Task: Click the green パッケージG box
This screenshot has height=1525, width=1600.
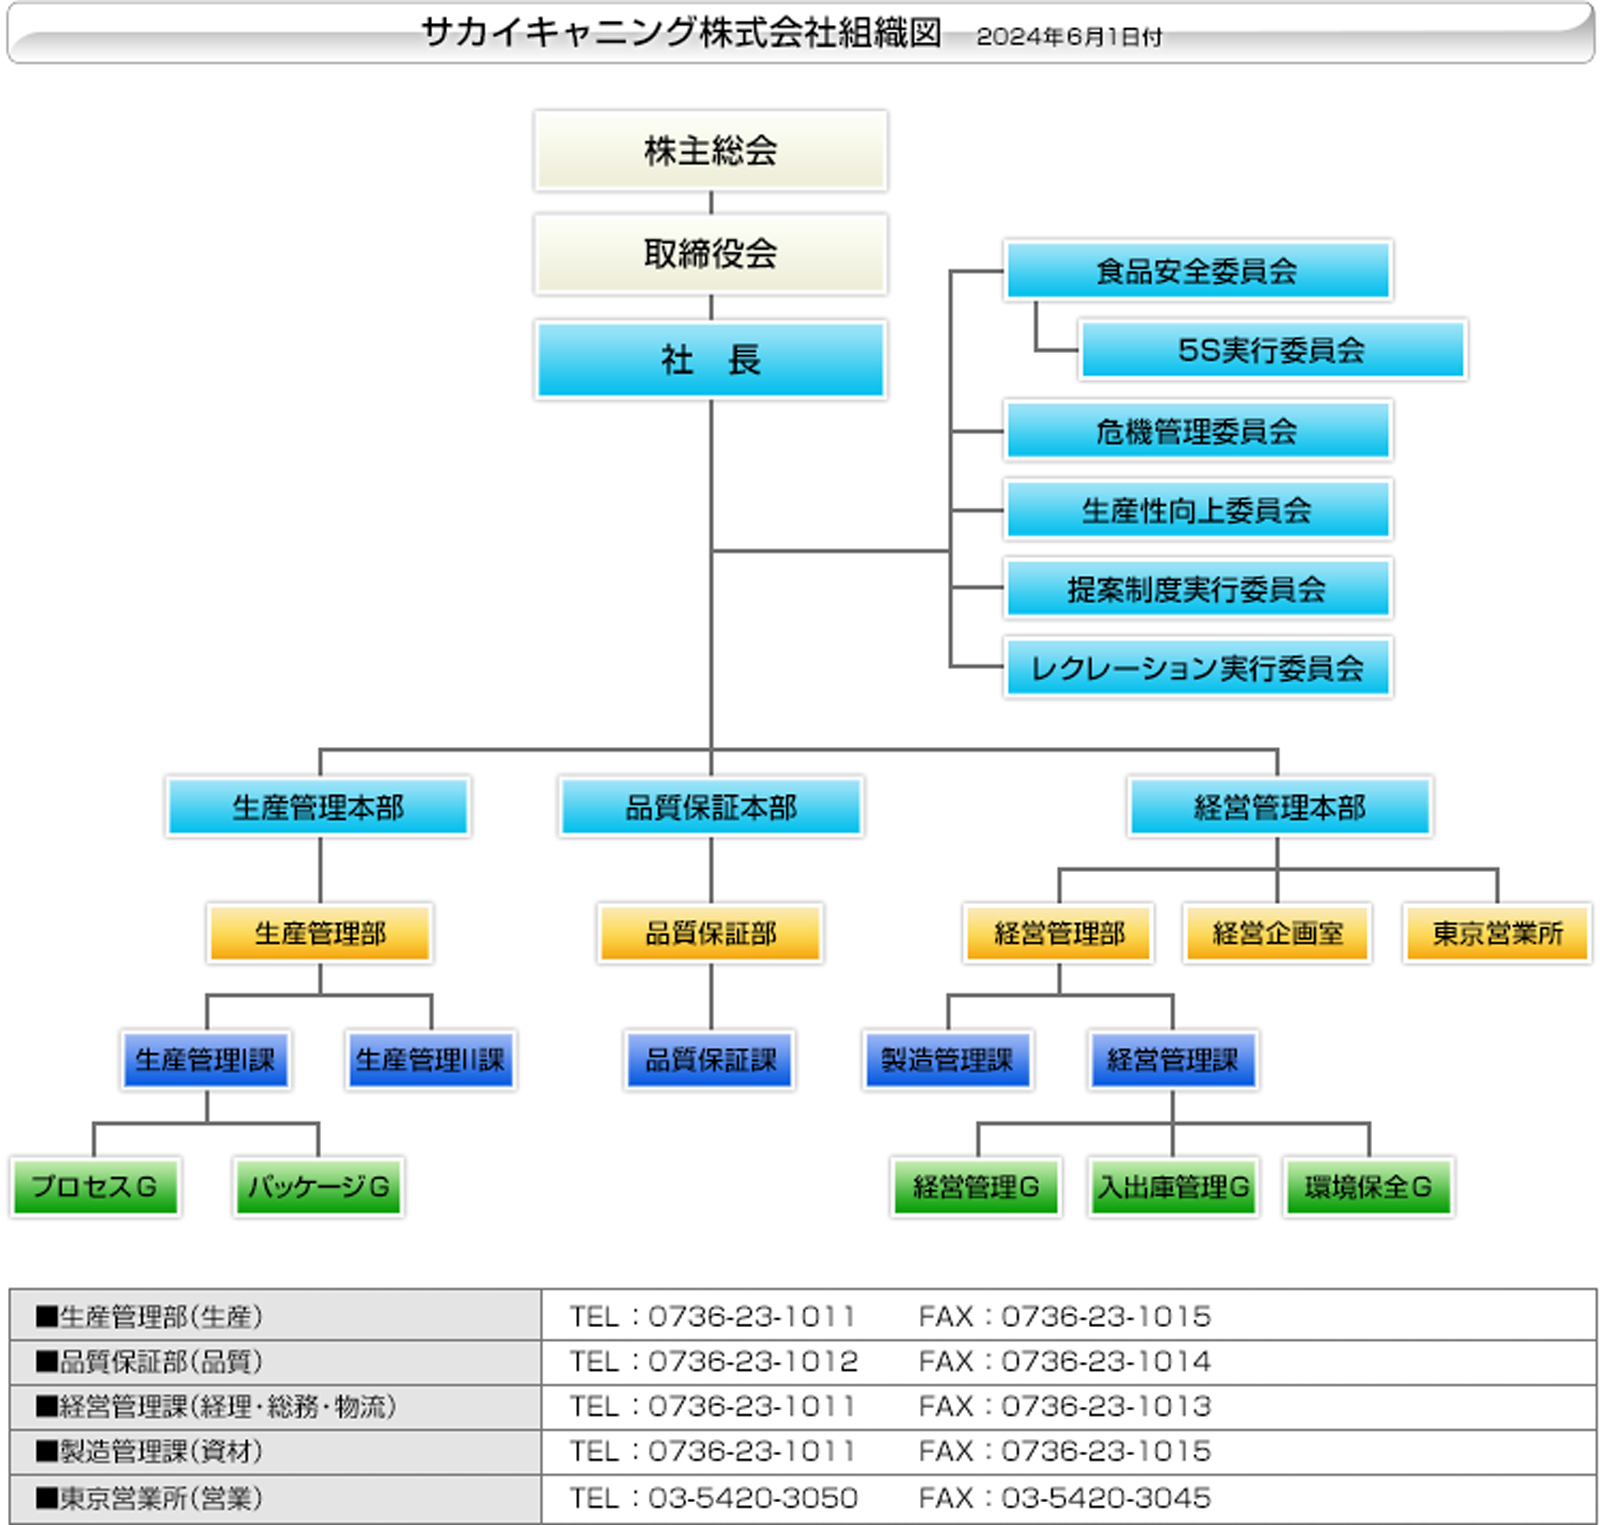Action: (x=319, y=1187)
